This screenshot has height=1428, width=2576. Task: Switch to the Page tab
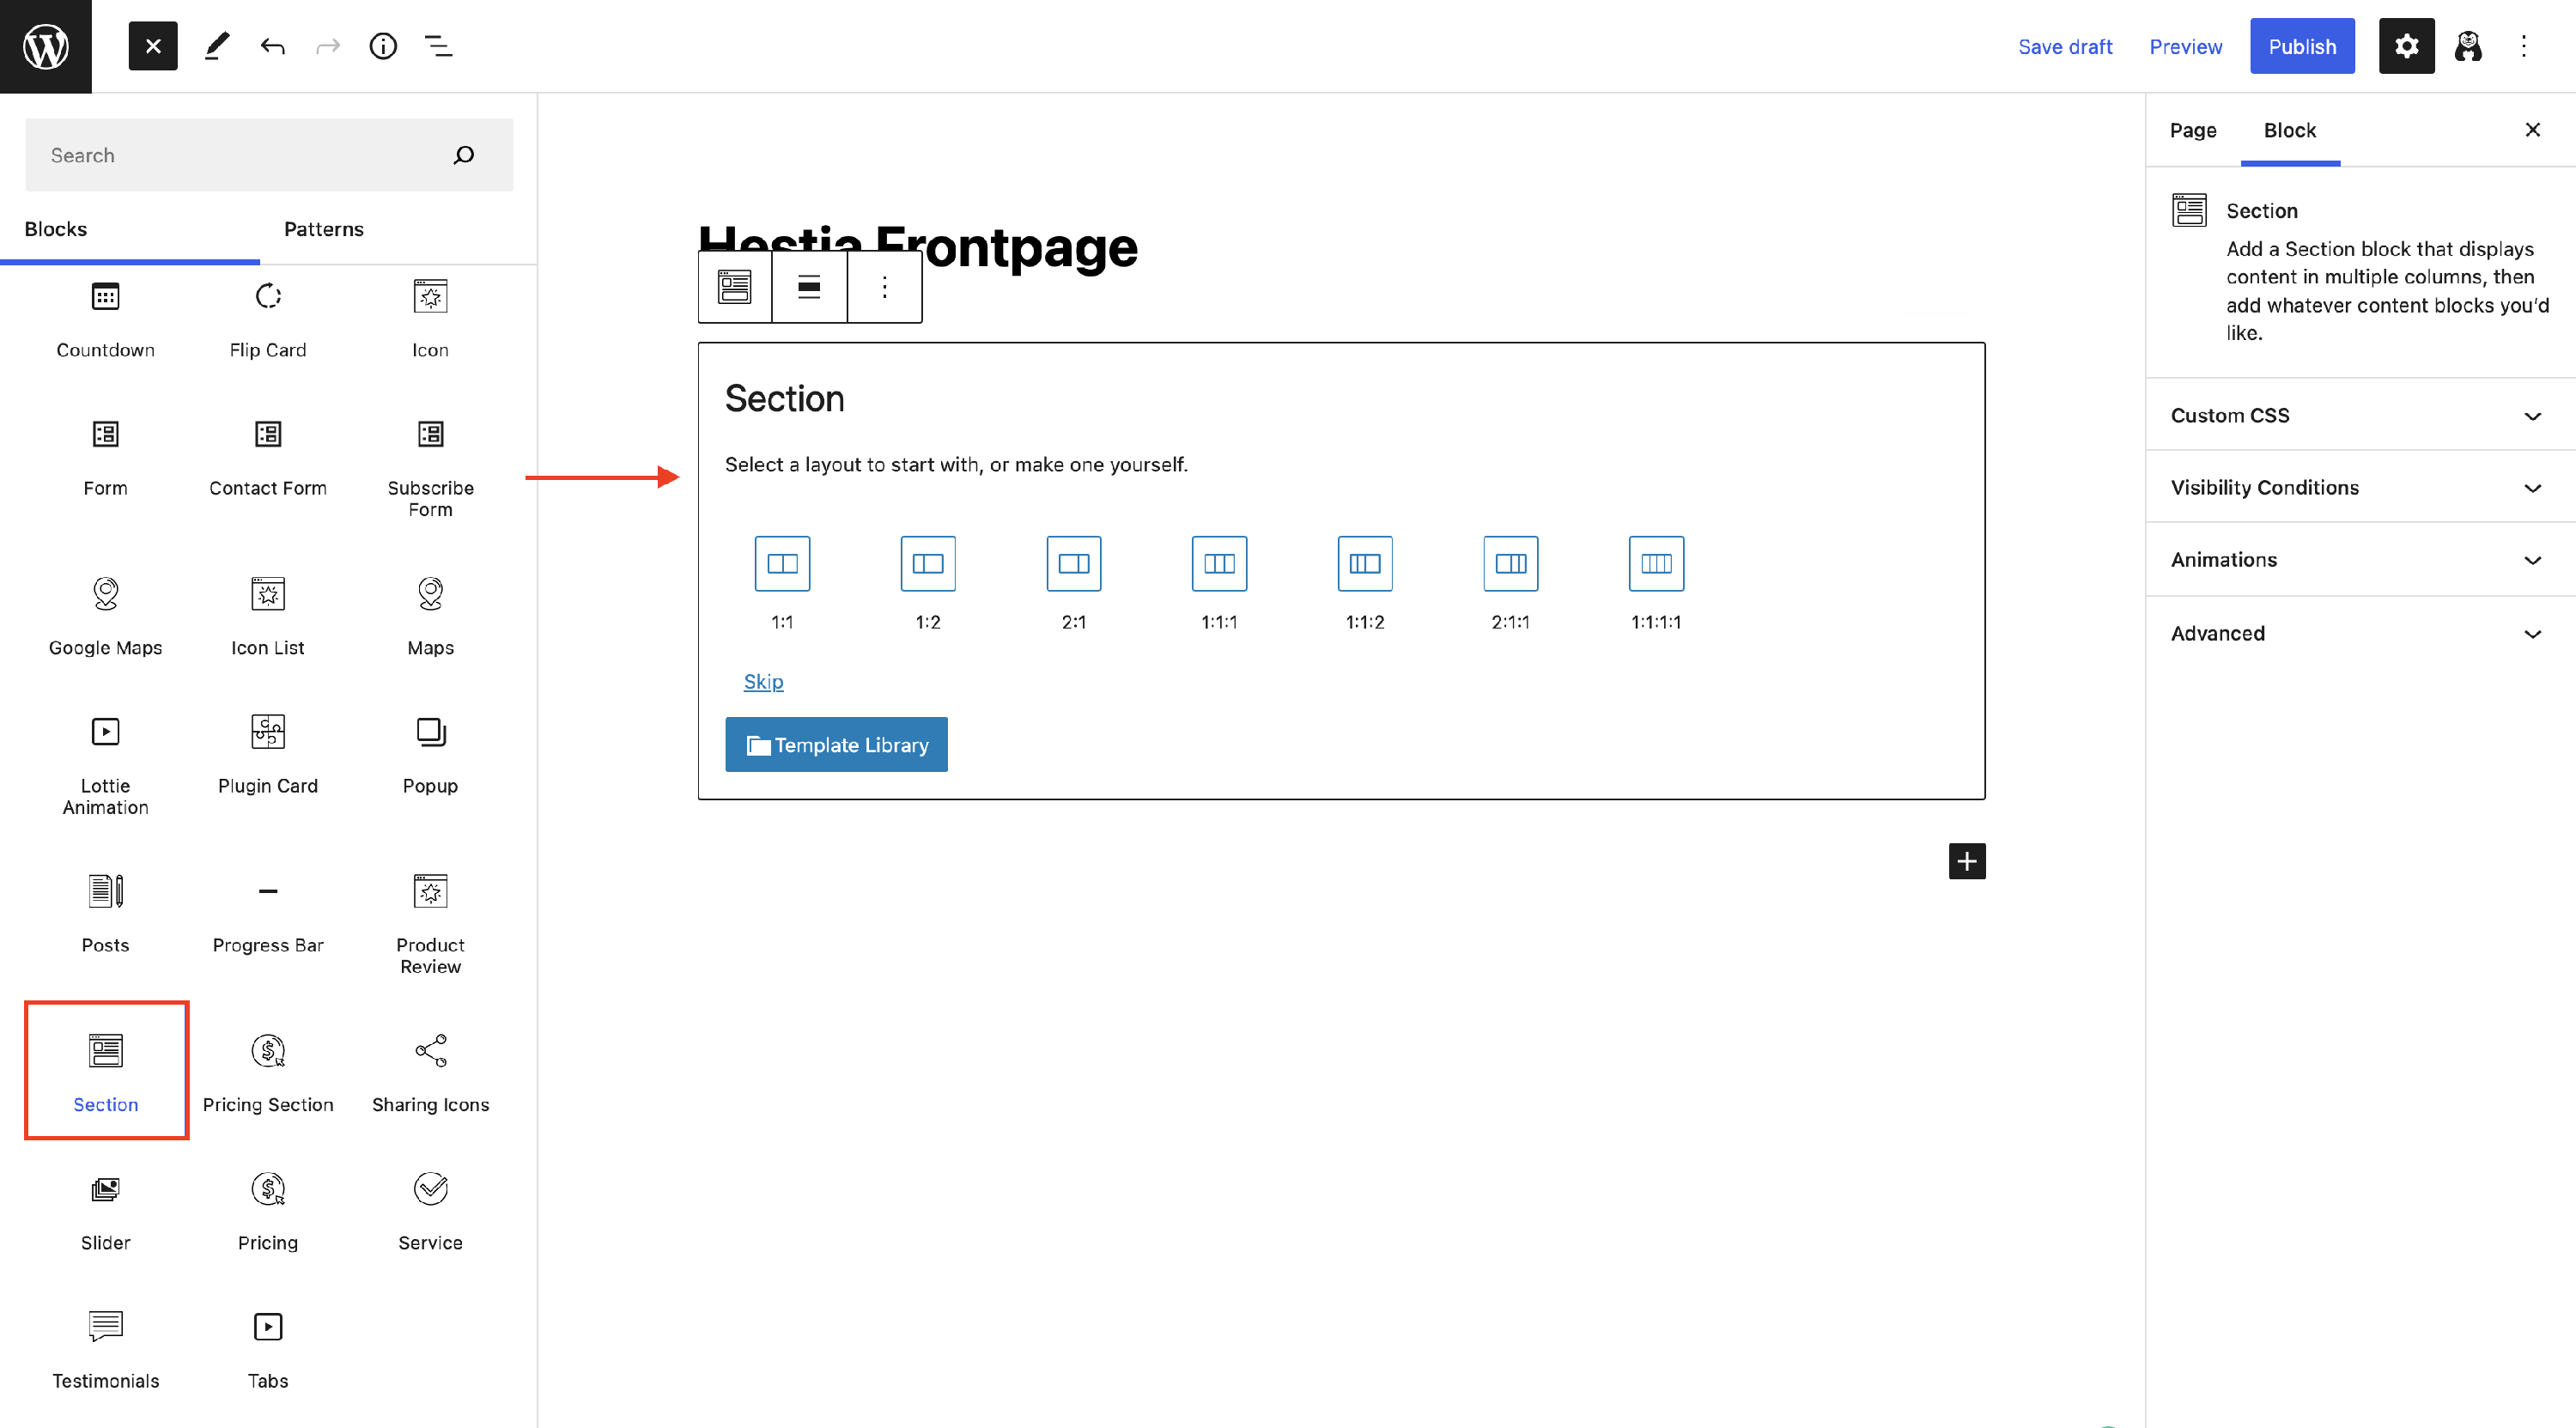pos(2192,130)
